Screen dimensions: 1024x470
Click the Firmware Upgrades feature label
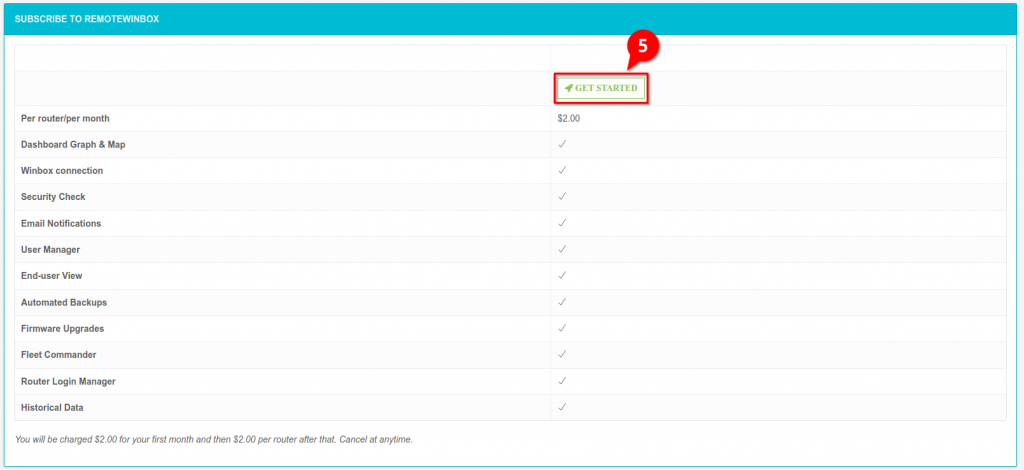[x=62, y=328]
